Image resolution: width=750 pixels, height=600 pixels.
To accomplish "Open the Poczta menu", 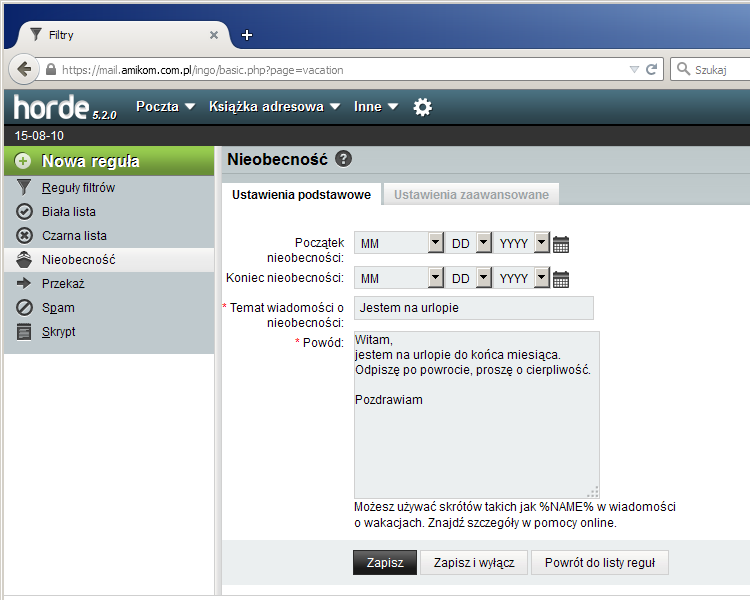I will tap(165, 106).
